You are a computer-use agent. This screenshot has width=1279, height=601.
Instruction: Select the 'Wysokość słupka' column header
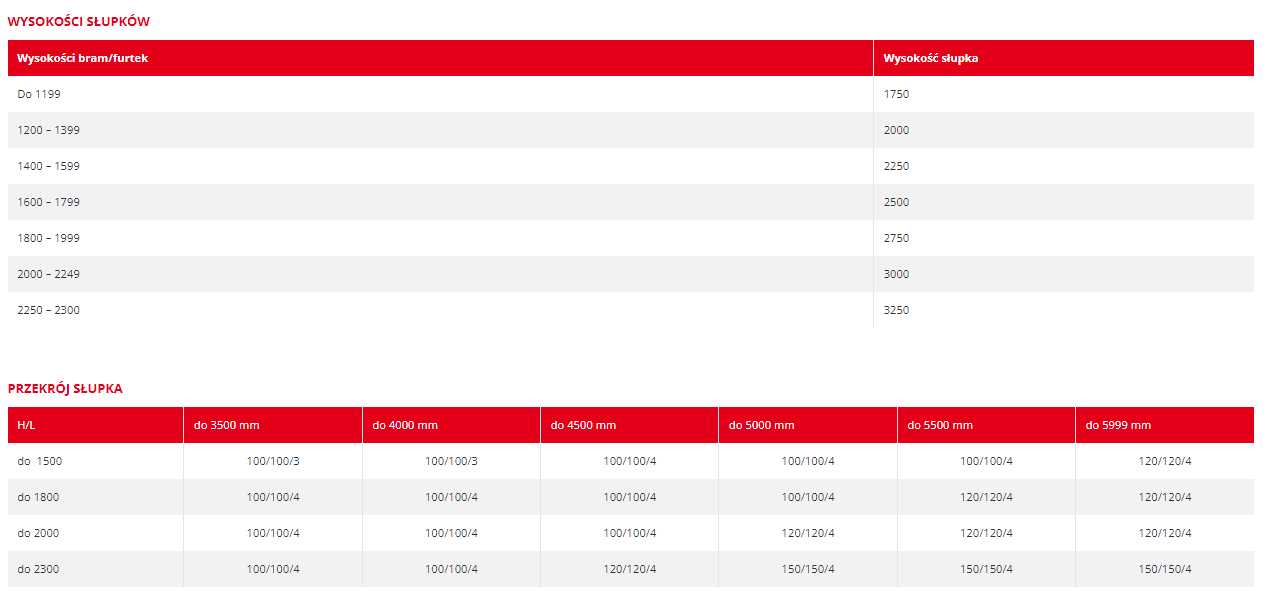click(1064, 58)
